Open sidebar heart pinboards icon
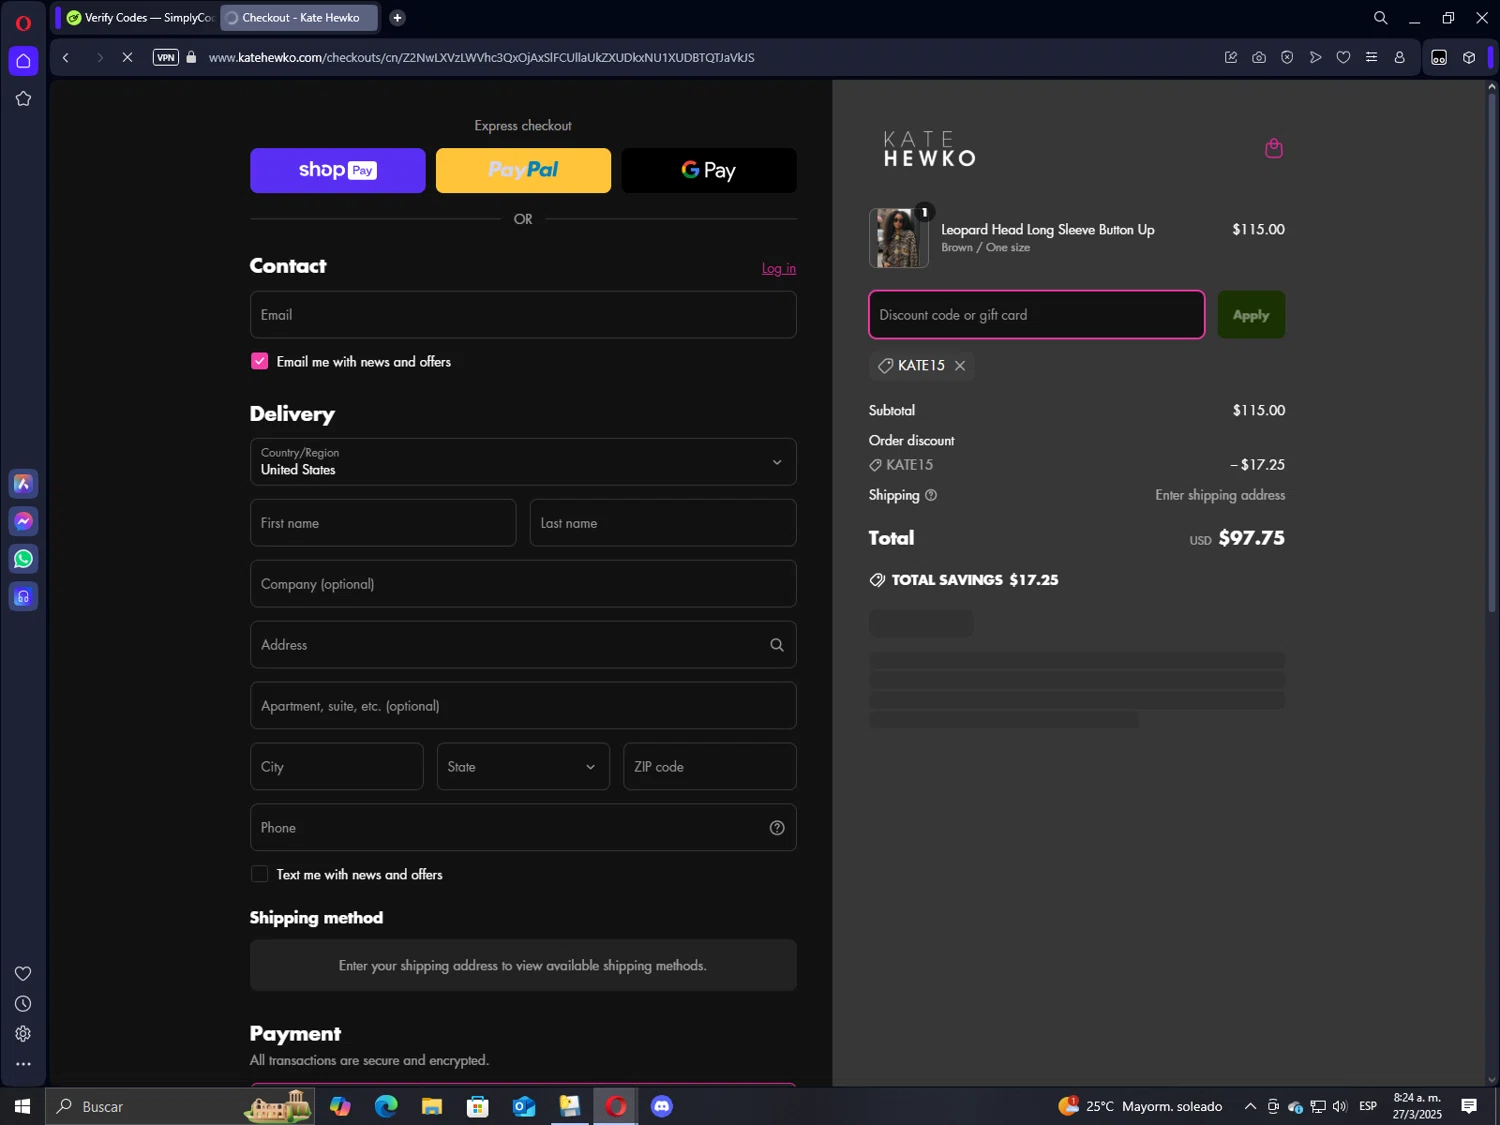 click(x=23, y=974)
